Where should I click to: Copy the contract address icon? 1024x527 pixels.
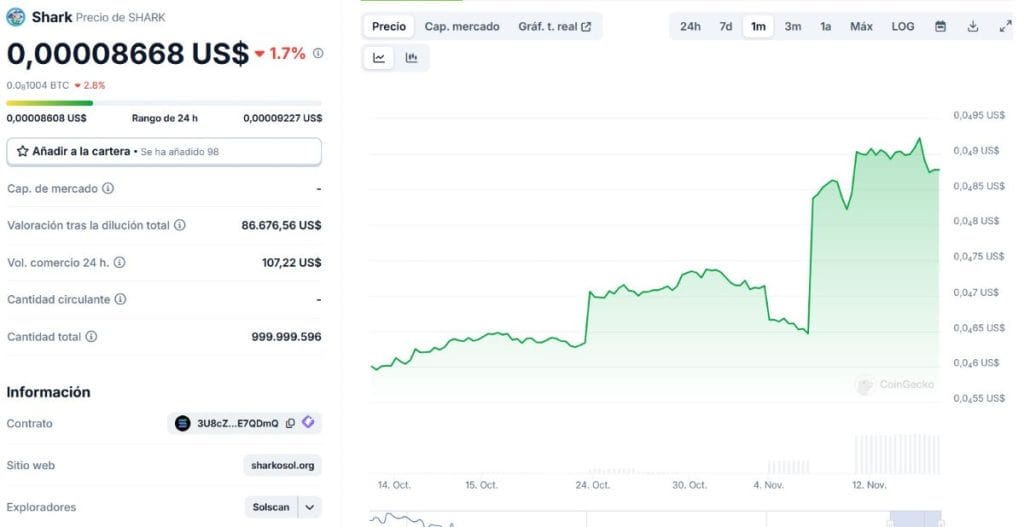[290, 423]
